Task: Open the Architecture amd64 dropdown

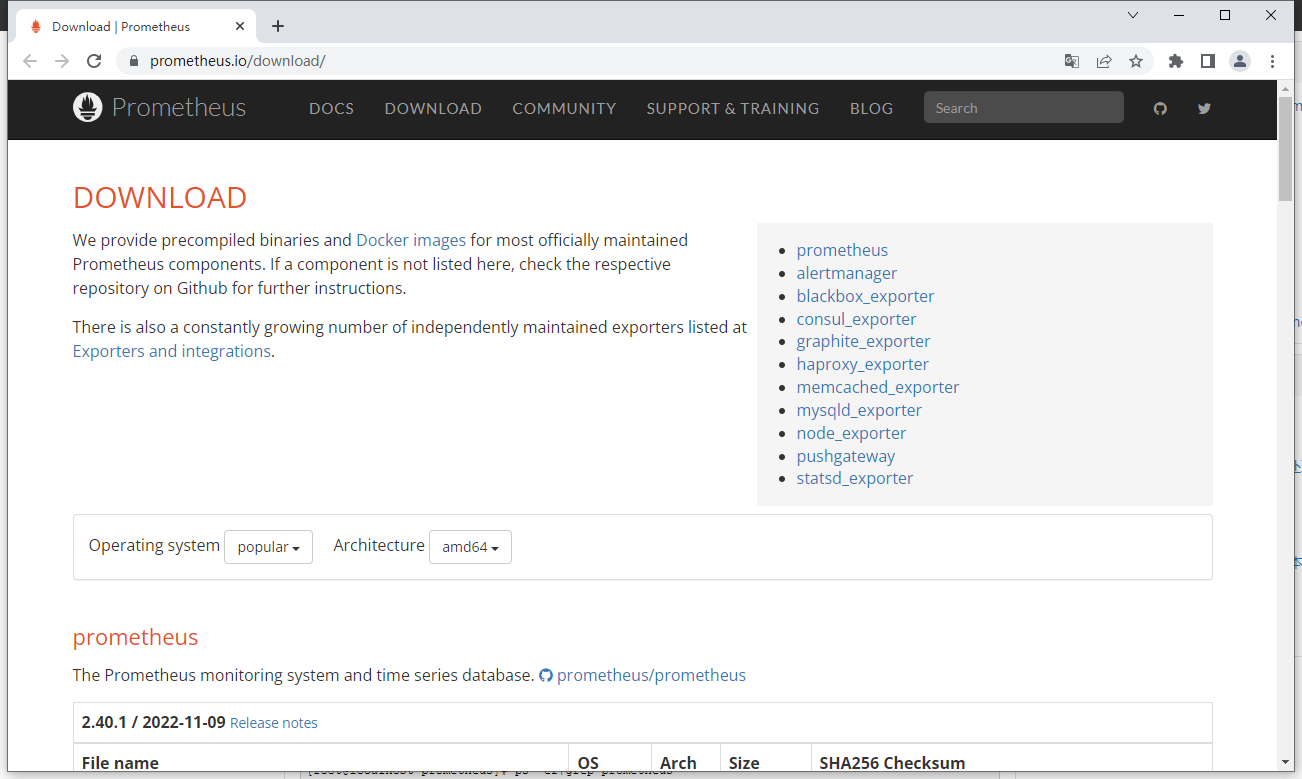Action: point(470,547)
